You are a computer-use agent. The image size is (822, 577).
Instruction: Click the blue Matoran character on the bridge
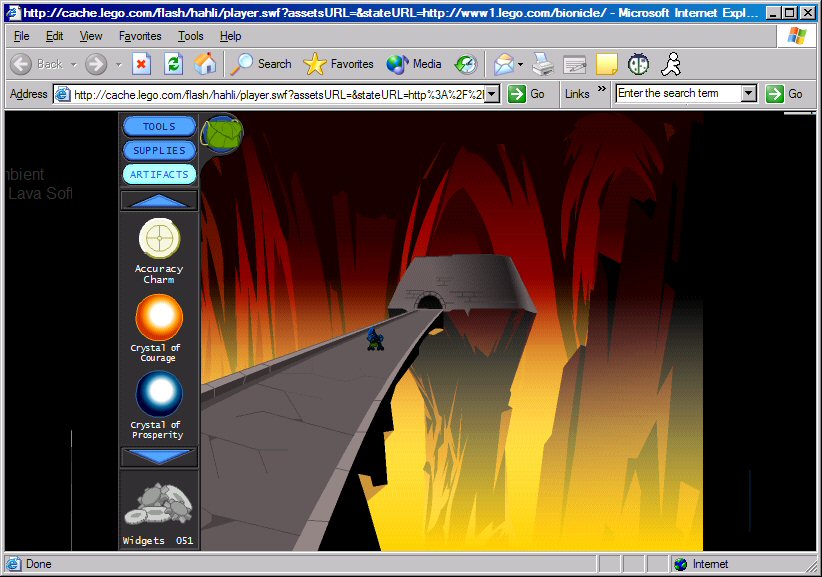374,339
